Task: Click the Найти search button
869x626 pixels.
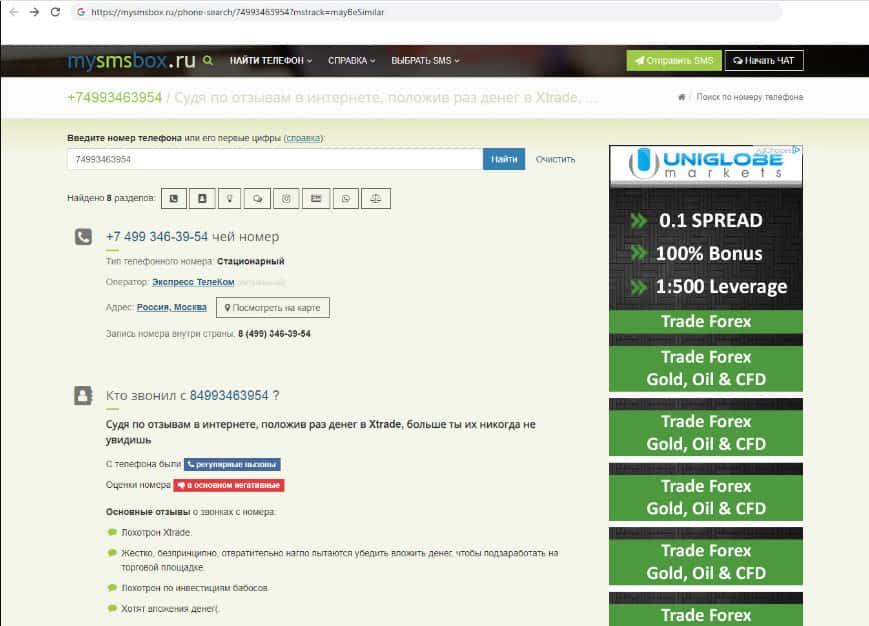Action: tap(504, 160)
